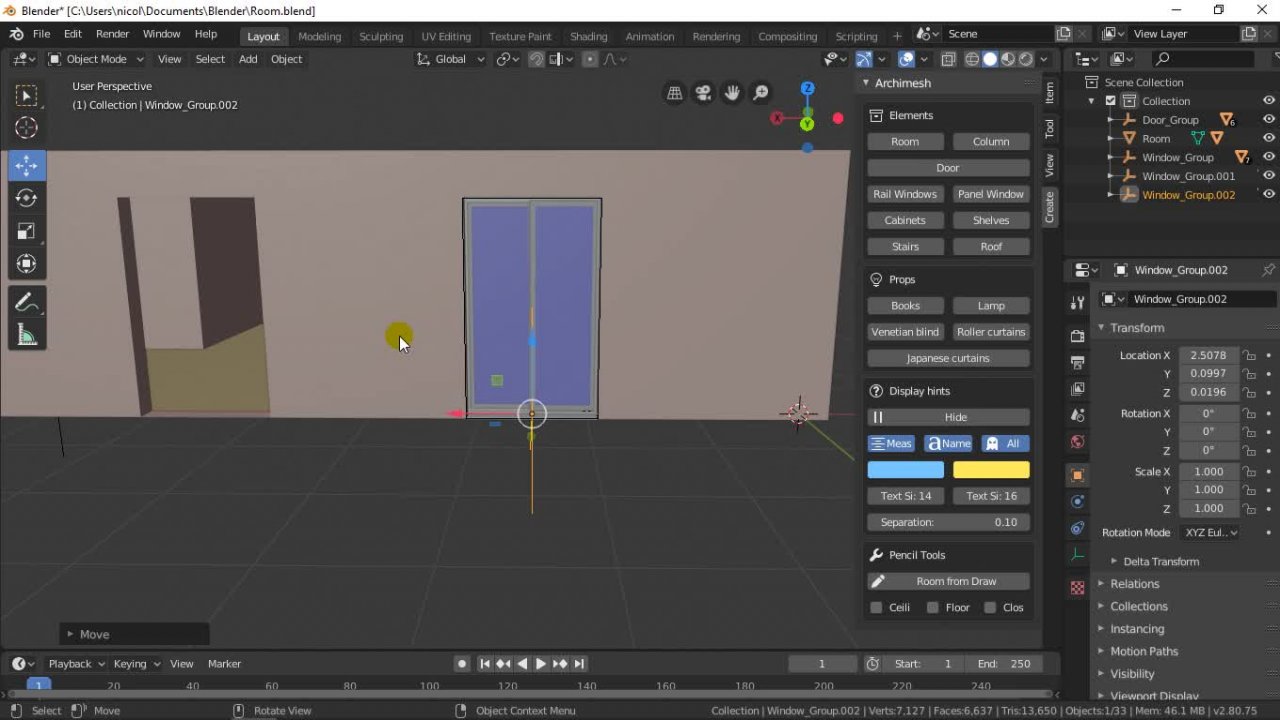Select the Scale tool in left toolbar

click(27, 231)
